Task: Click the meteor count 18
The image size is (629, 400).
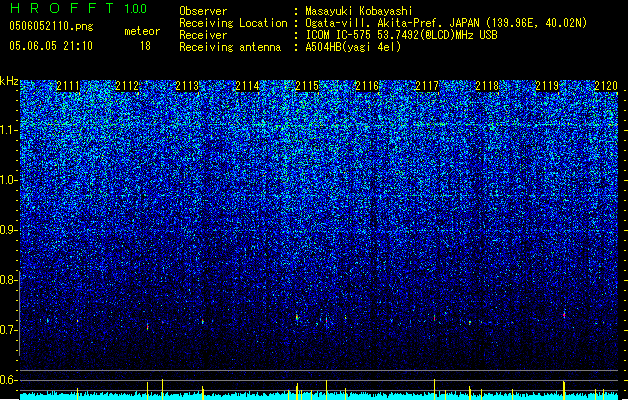Action: [145, 46]
